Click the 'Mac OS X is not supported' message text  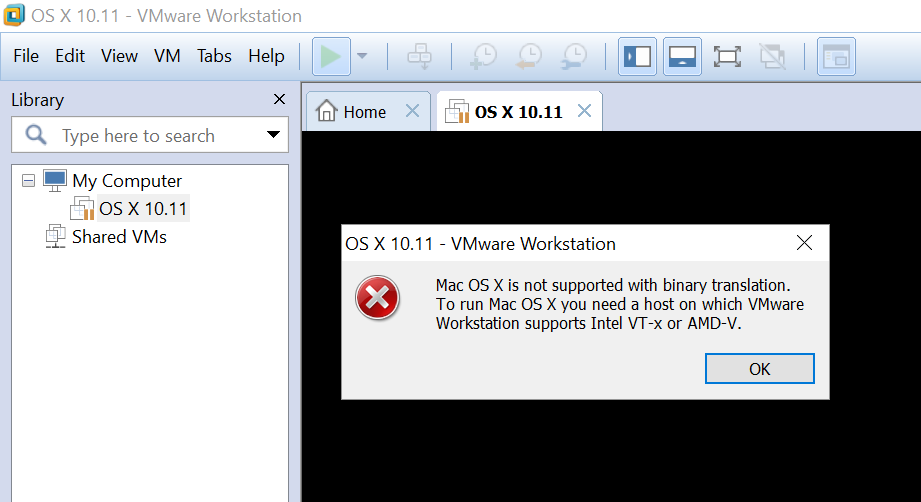click(x=620, y=304)
